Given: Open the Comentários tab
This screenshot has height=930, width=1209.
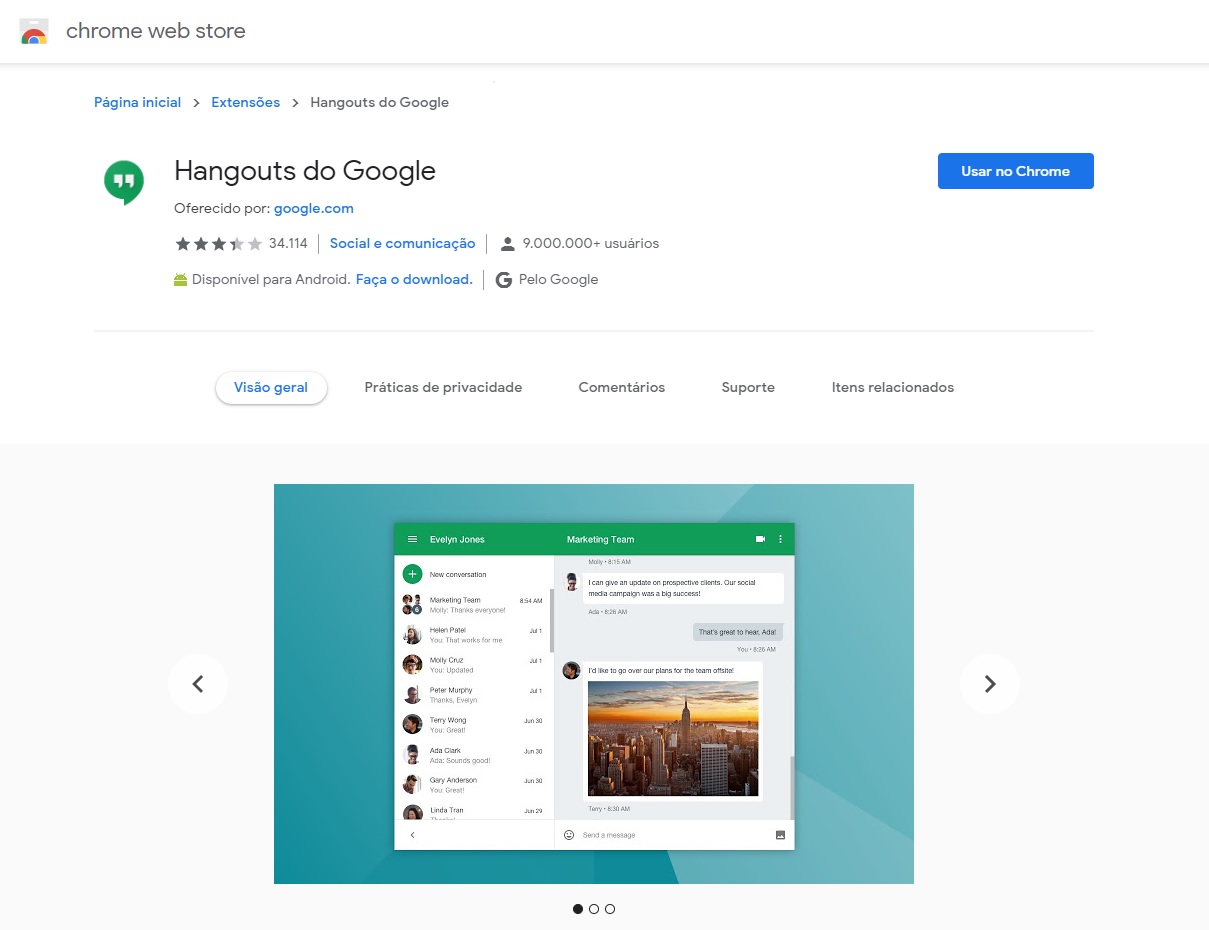Looking at the screenshot, I should click(x=622, y=387).
